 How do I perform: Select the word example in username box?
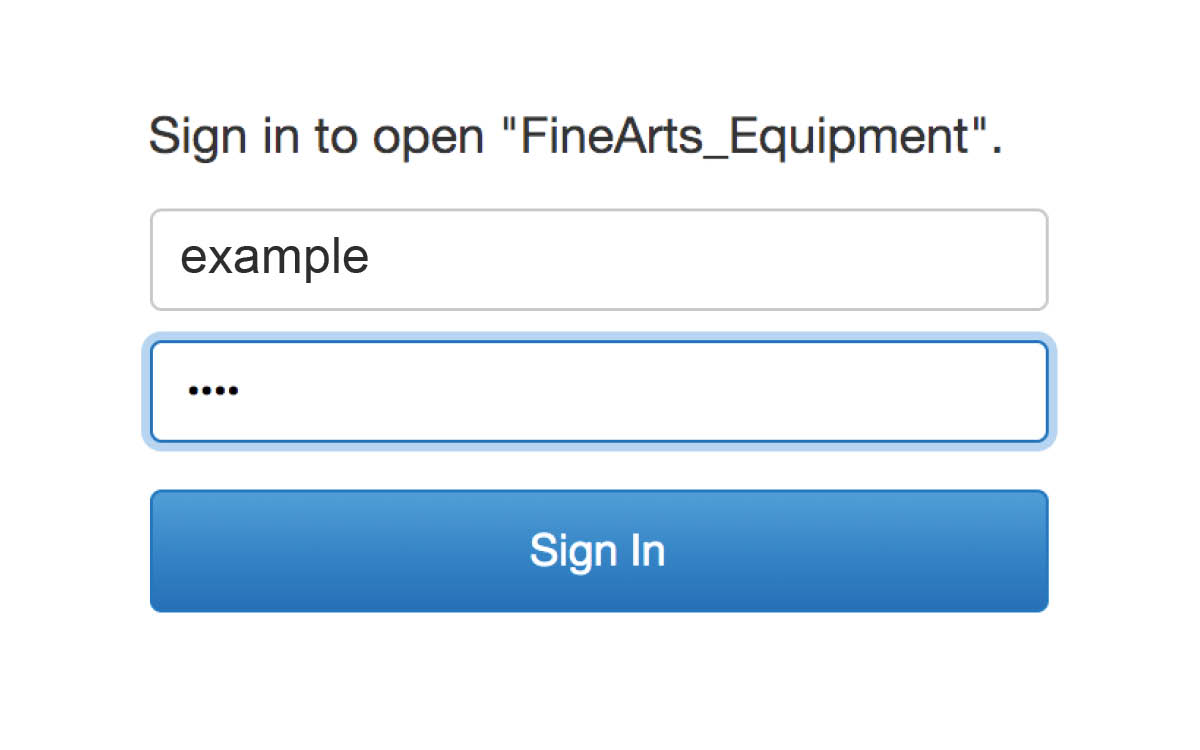tap(274, 260)
